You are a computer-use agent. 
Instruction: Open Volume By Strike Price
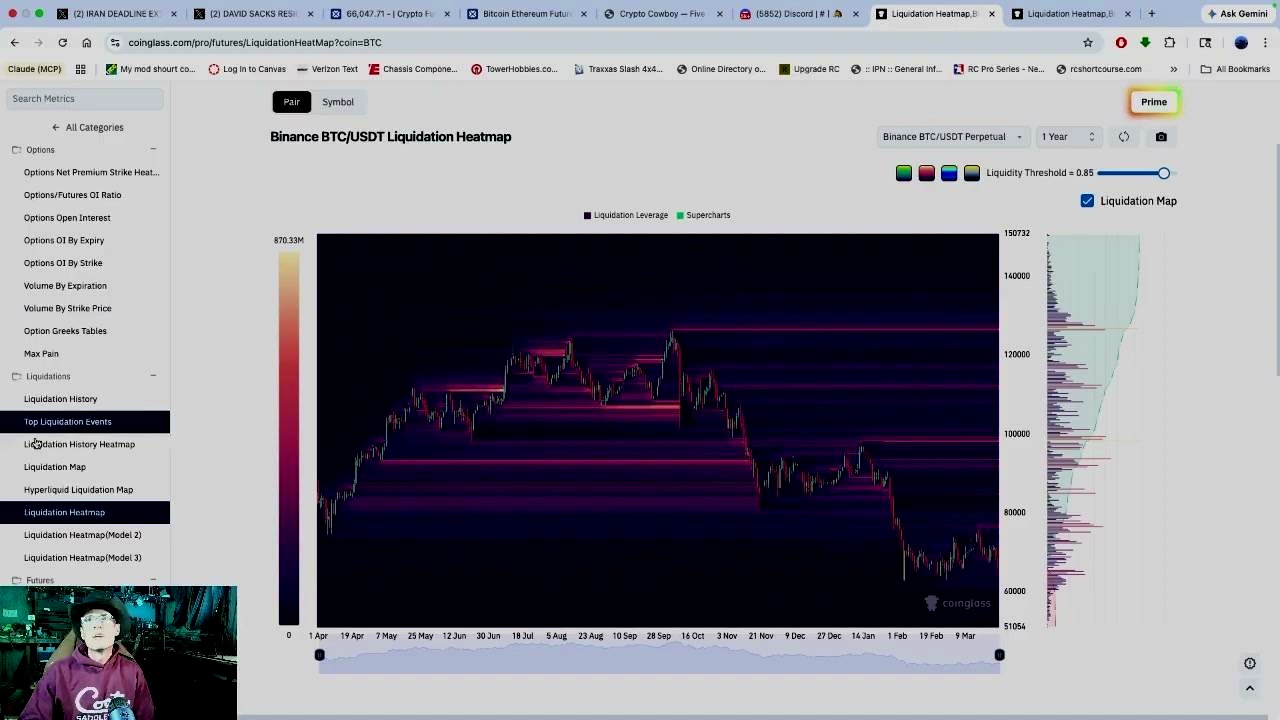click(68, 308)
